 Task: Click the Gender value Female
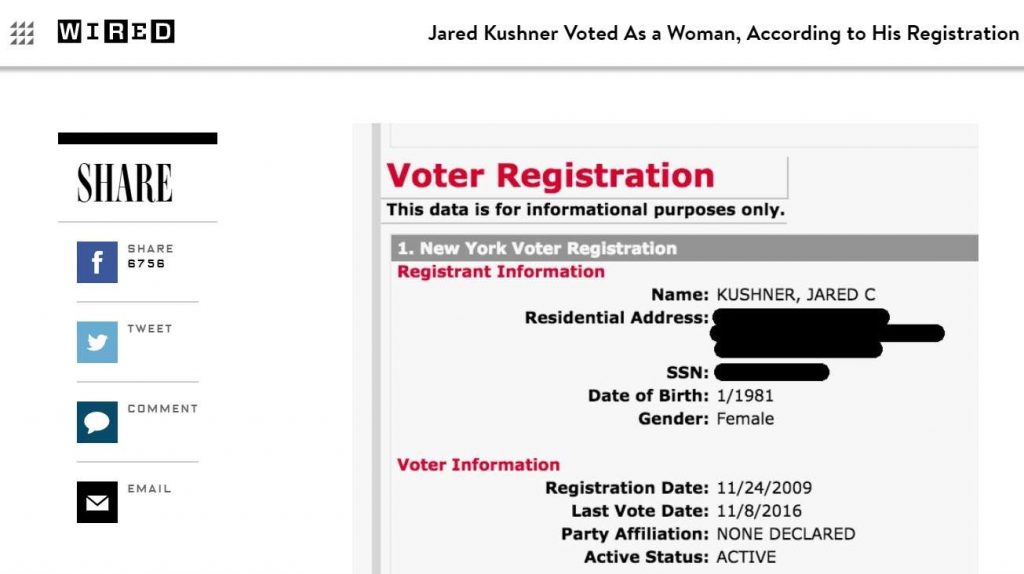click(x=745, y=418)
